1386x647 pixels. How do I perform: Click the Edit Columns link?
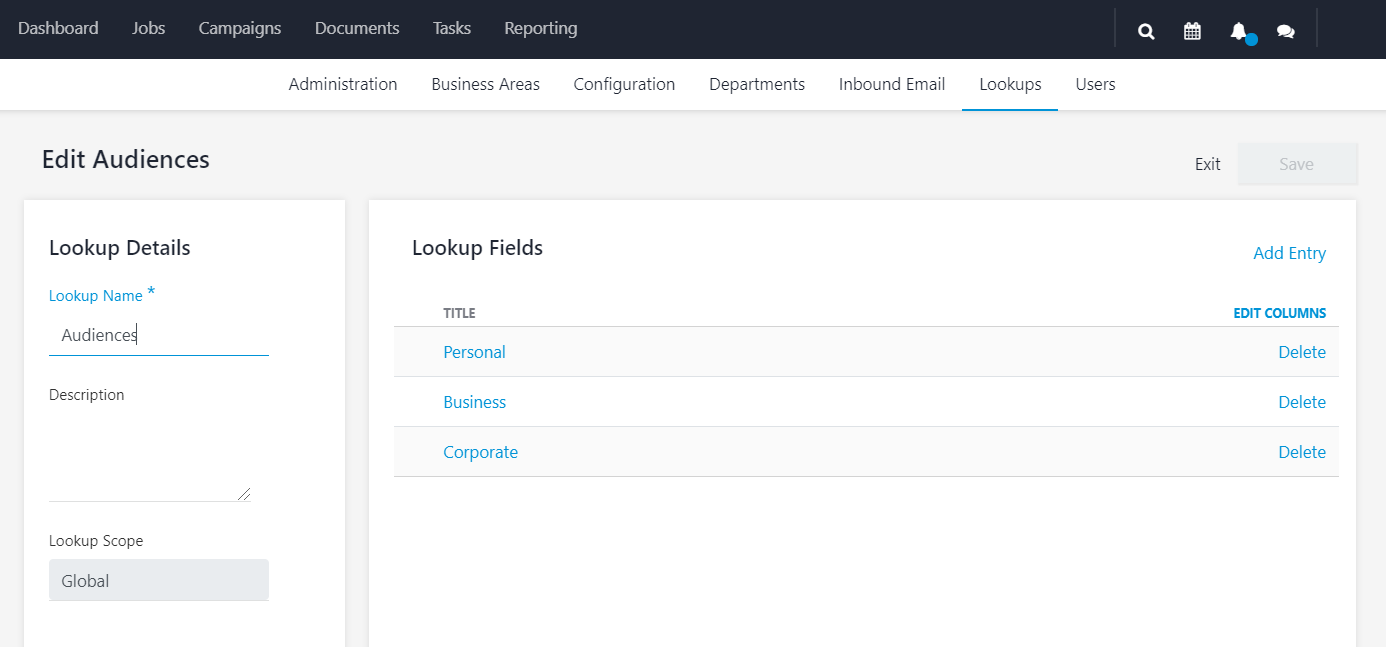tap(1279, 313)
